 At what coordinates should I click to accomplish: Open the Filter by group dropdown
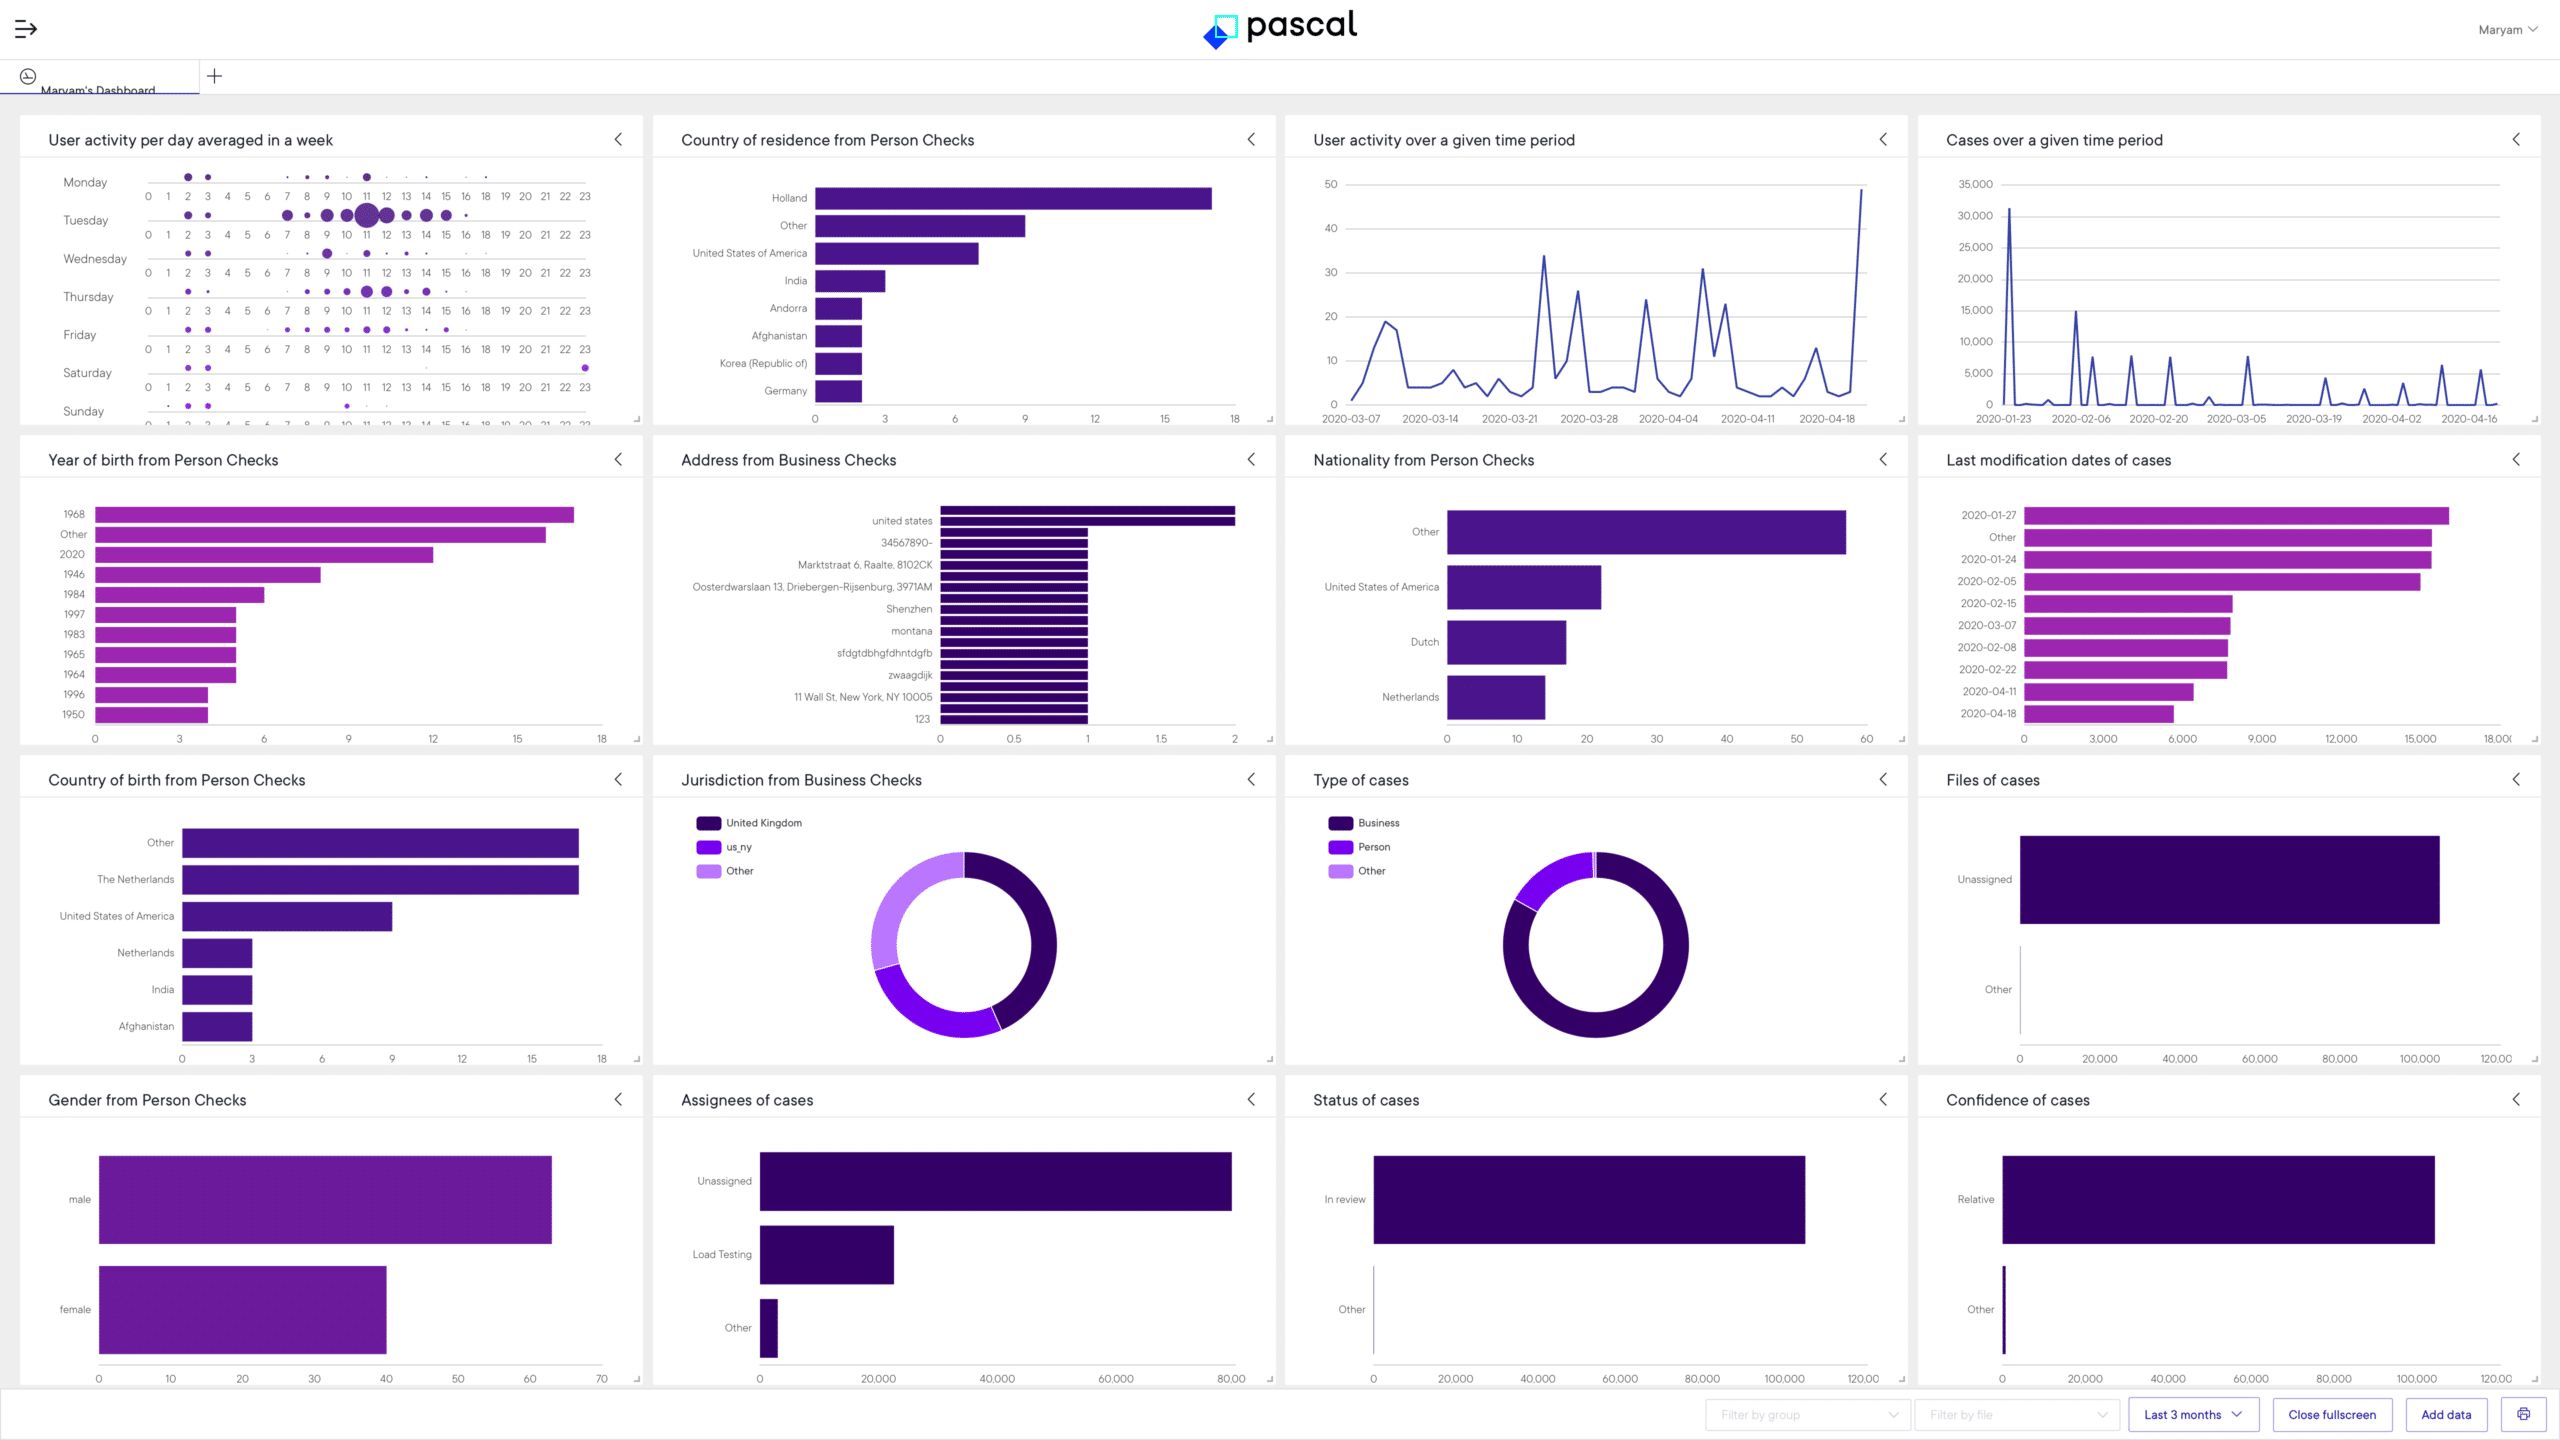point(1807,1414)
